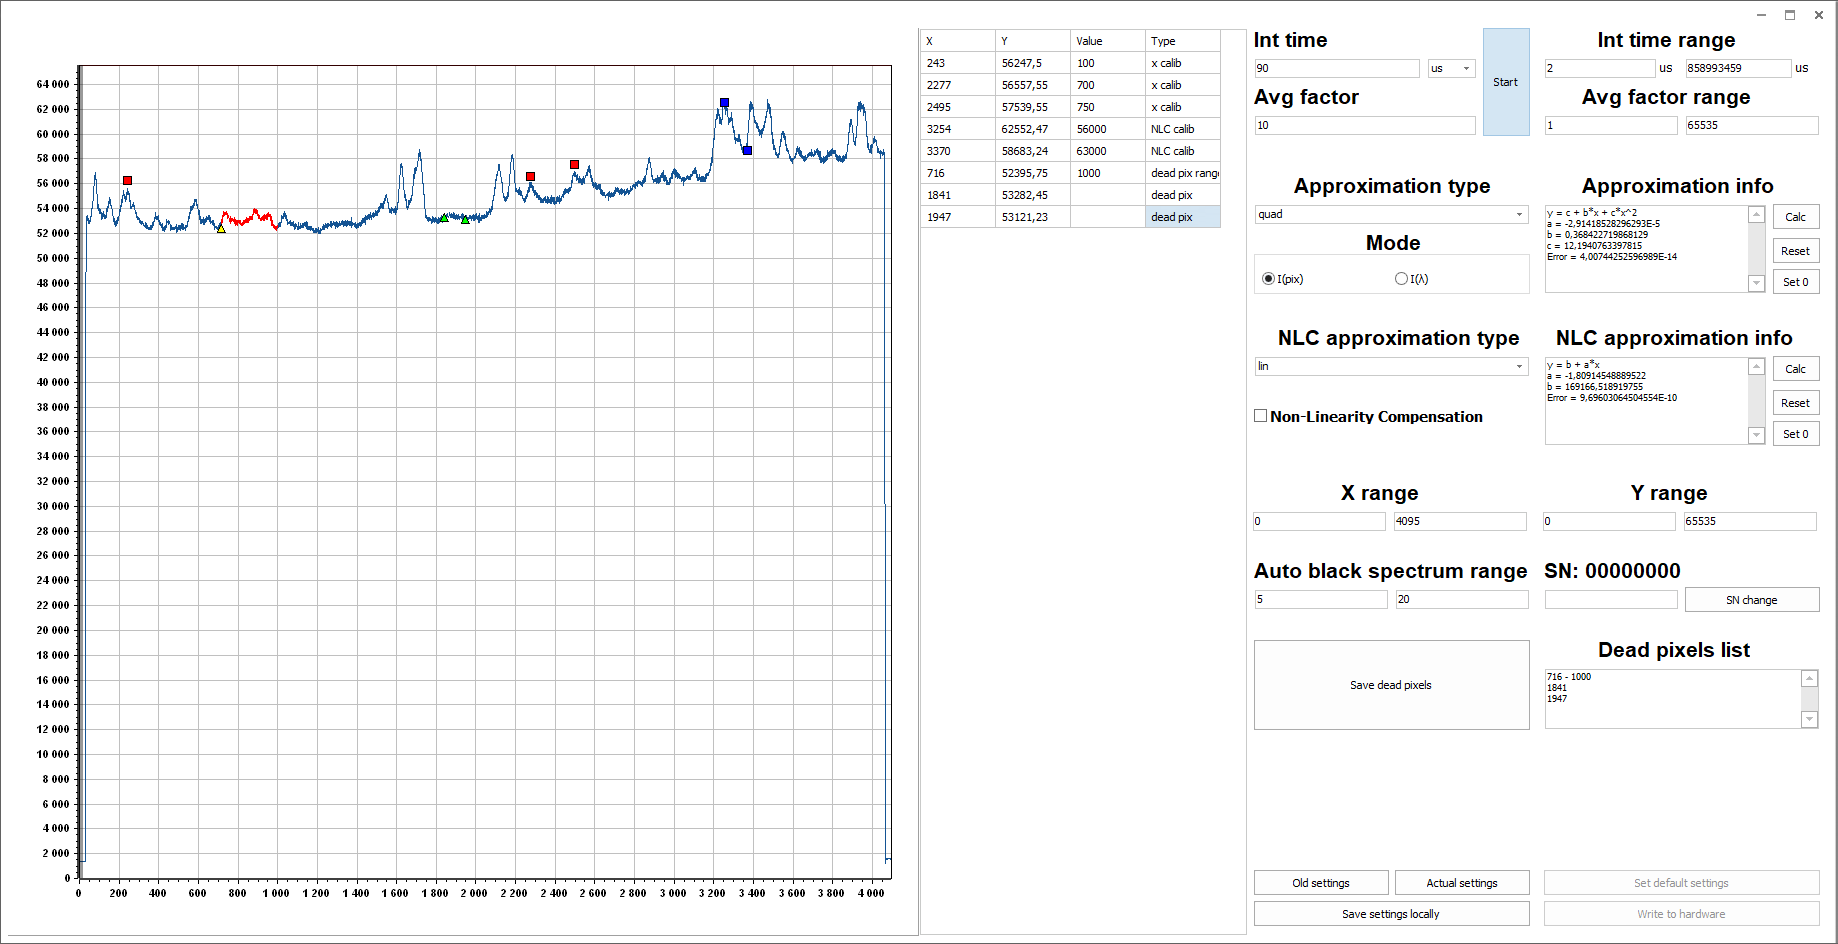Click the Start measurement button

point(1505,82)
